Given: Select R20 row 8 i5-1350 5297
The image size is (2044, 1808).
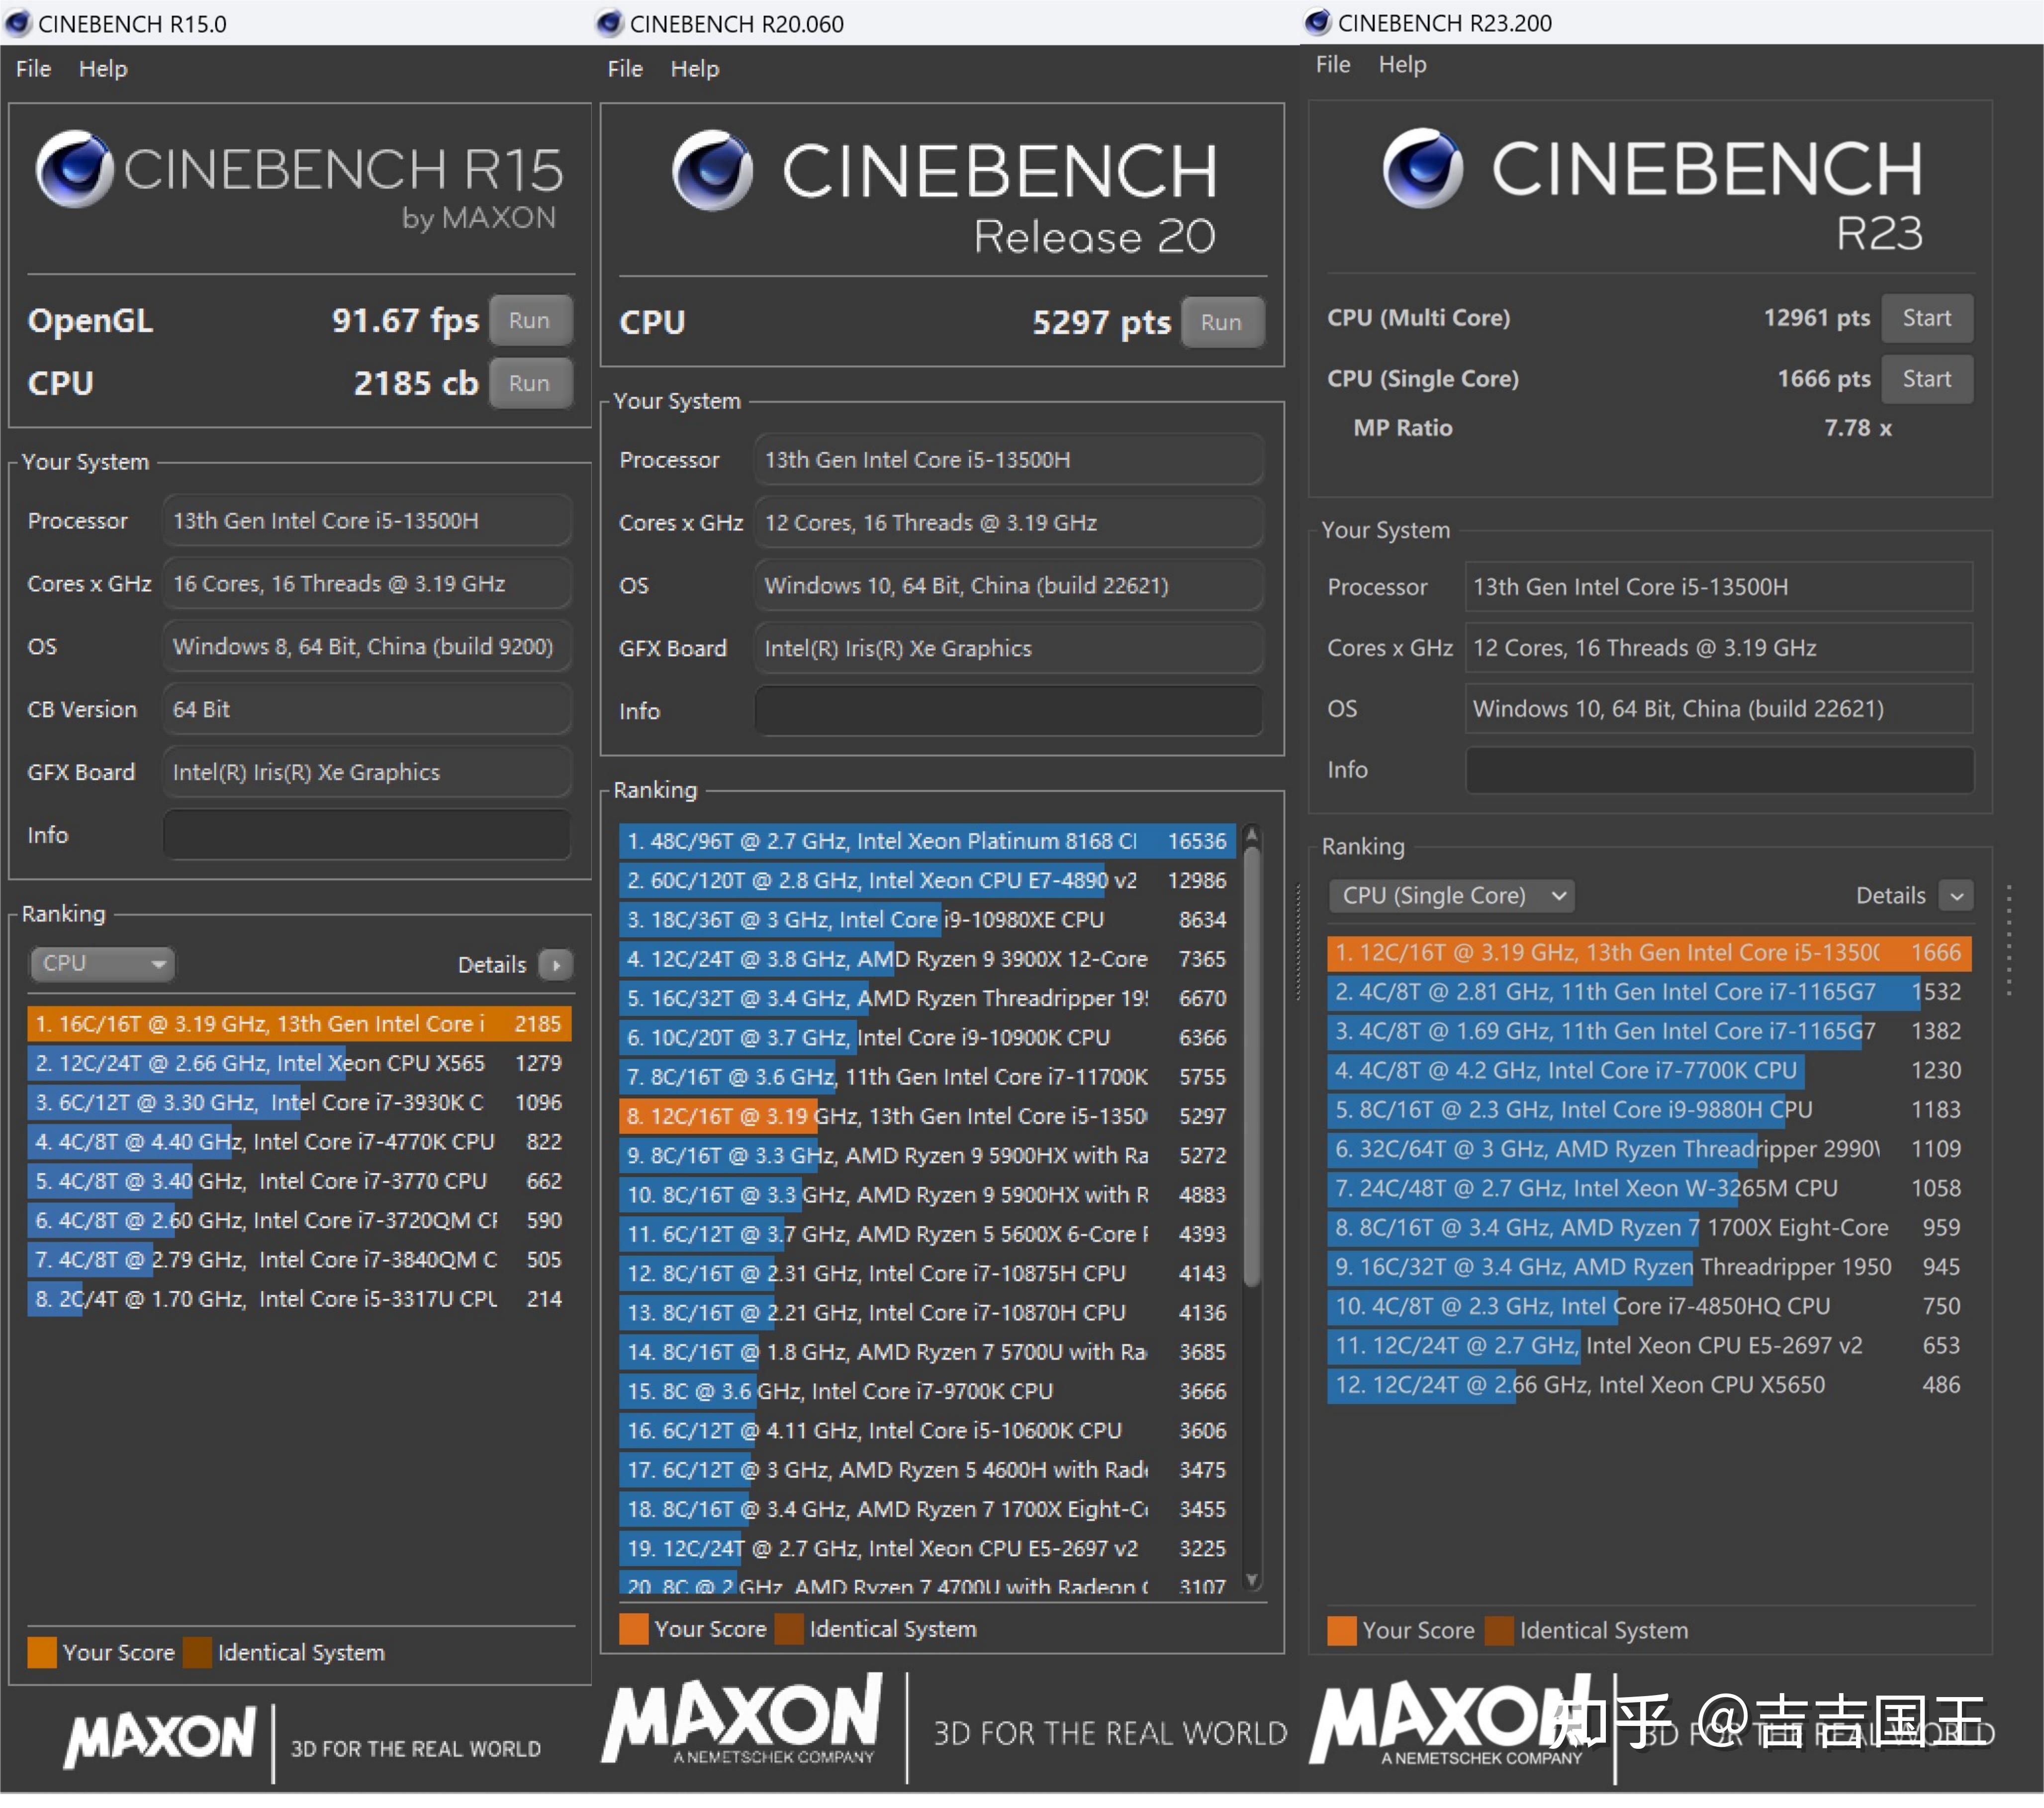Looking at the screenshot, I should click(x=927, y=1116).
